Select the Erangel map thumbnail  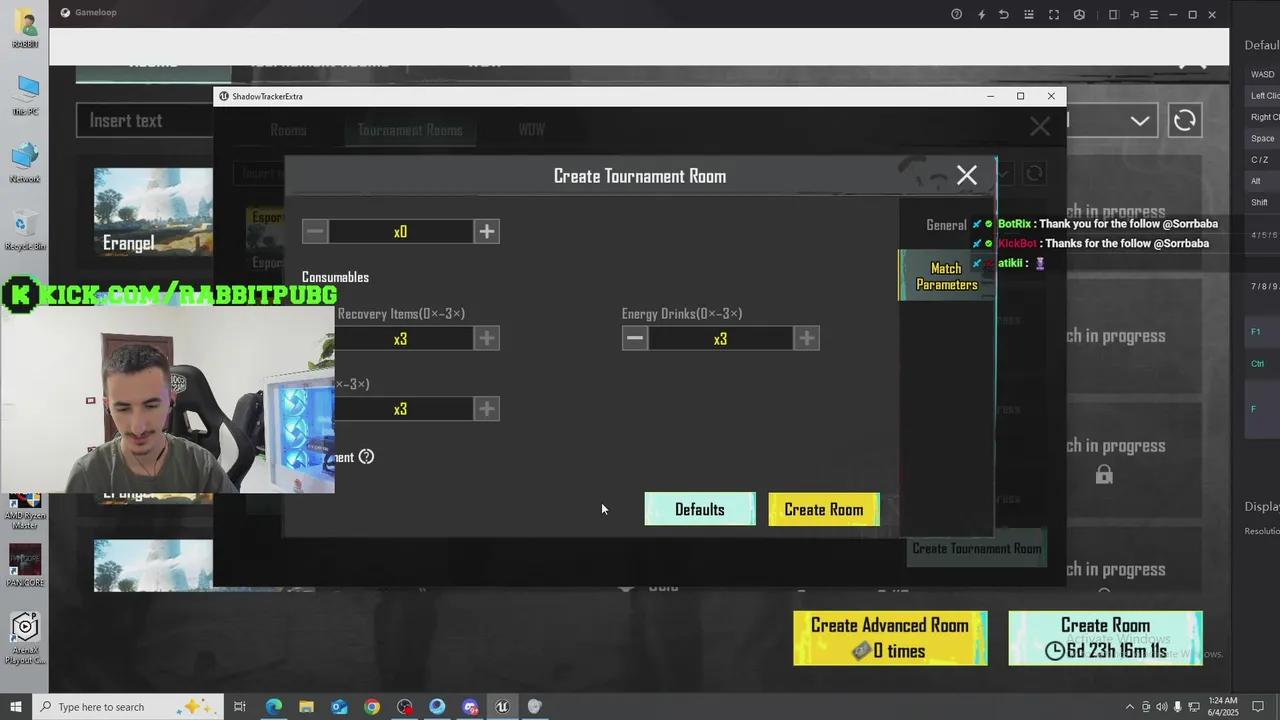coord(153,211)
